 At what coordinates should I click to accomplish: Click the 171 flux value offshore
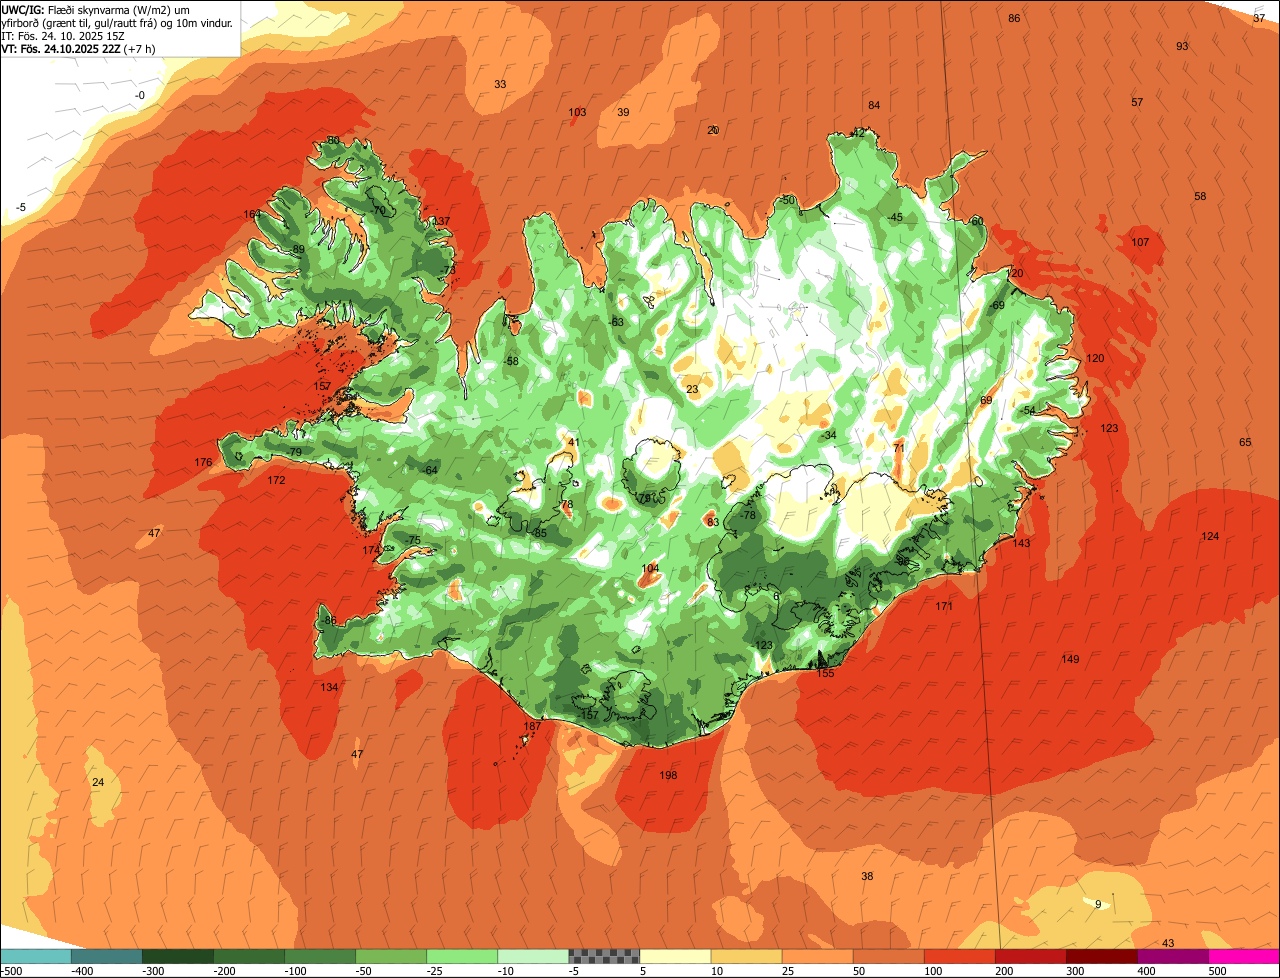coord(944,607)
